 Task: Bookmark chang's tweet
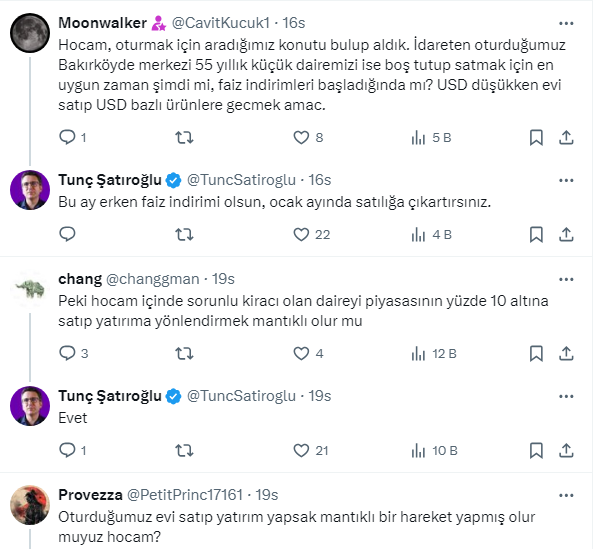pyautogui.click(x=533, y=353)
